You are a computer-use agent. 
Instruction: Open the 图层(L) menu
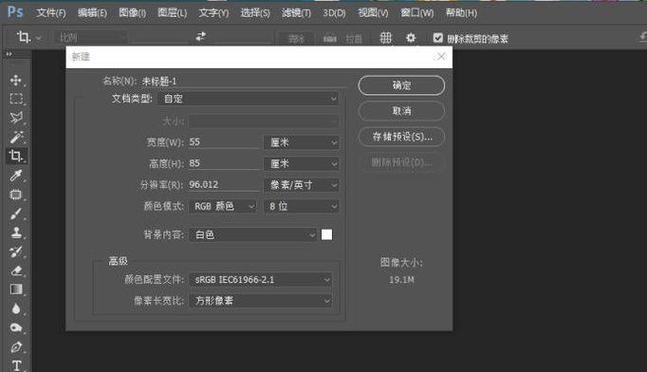(x=172, y=13)
